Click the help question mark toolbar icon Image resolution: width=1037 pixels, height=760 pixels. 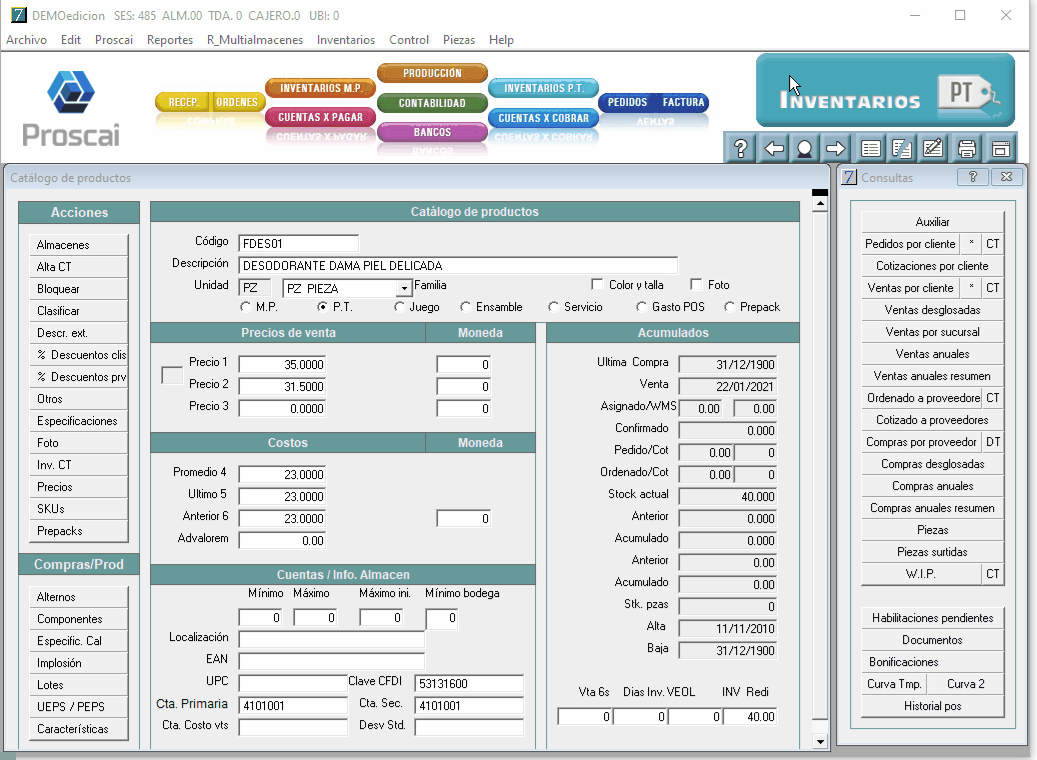coord(741,148)
